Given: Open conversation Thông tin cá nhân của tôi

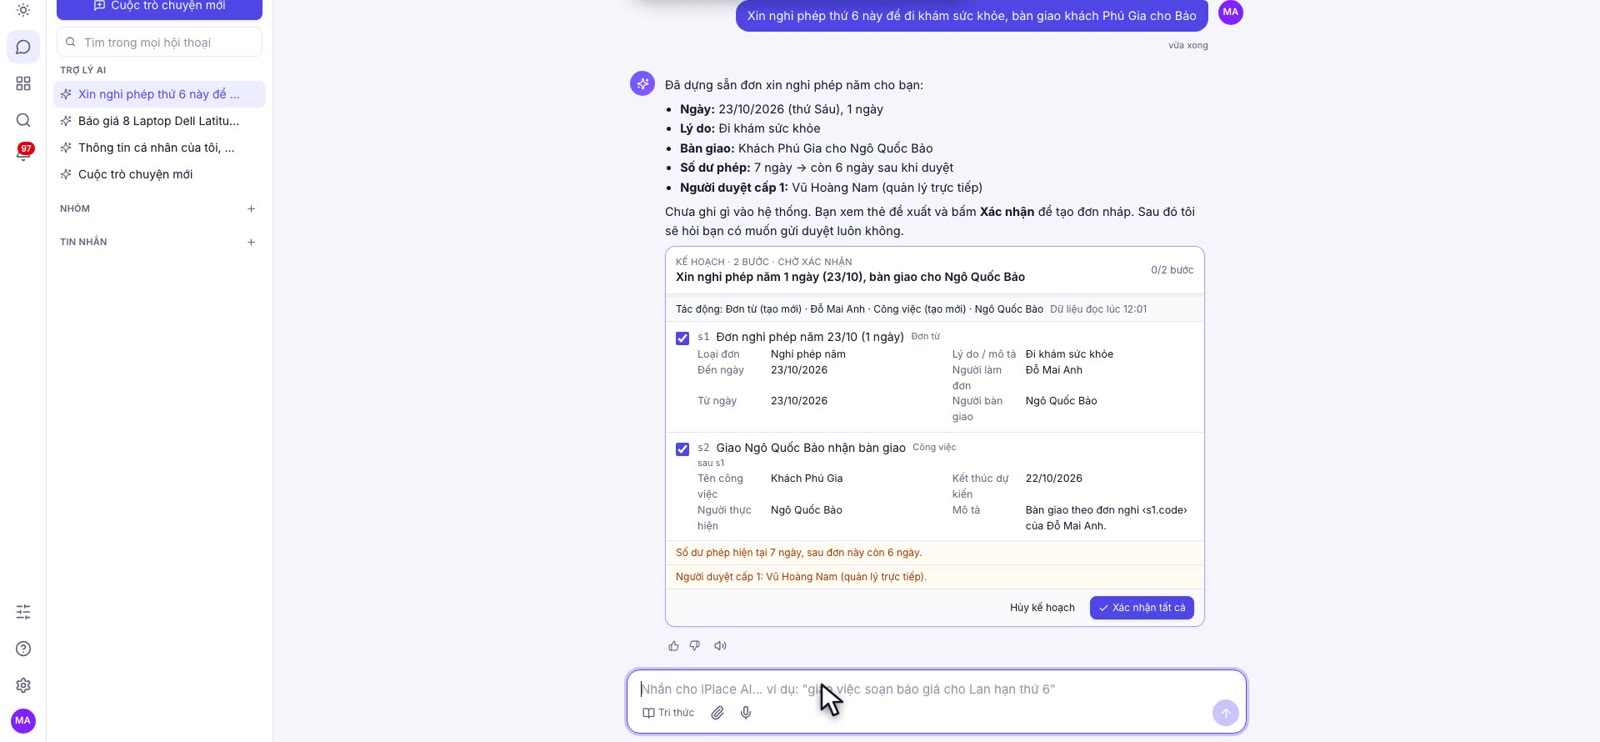Looking at the screenshot, I should tap(159, 147).
